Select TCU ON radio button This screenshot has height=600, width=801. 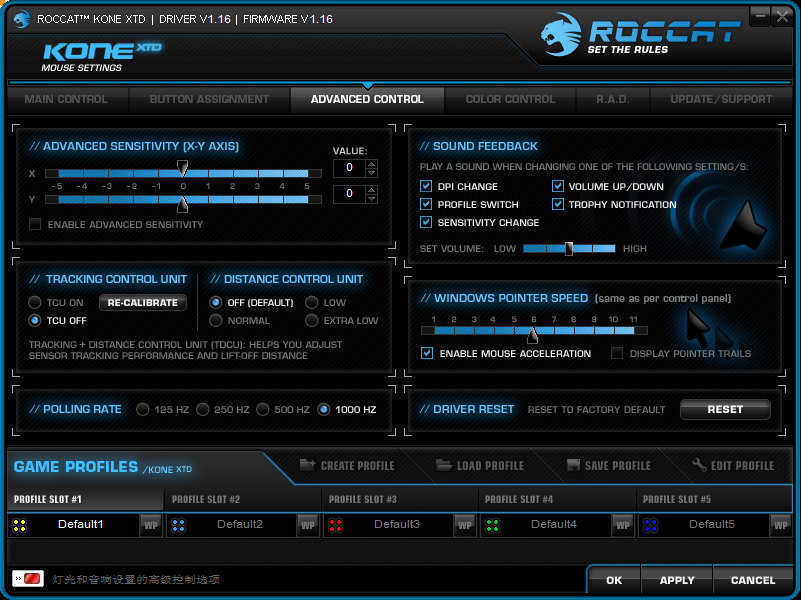coord(35,302)
